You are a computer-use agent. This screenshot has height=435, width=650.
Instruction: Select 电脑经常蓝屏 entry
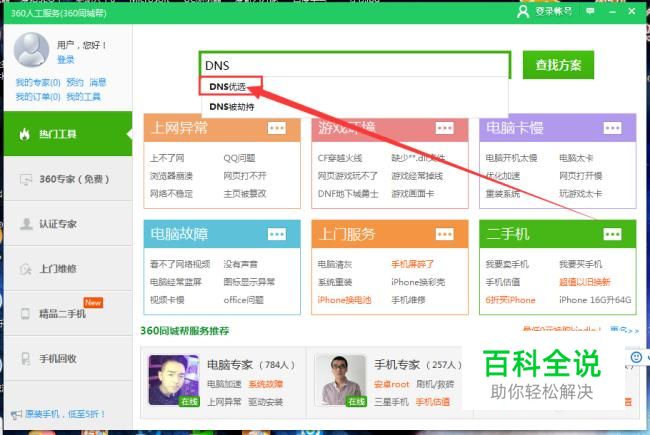tap(176, 282)
